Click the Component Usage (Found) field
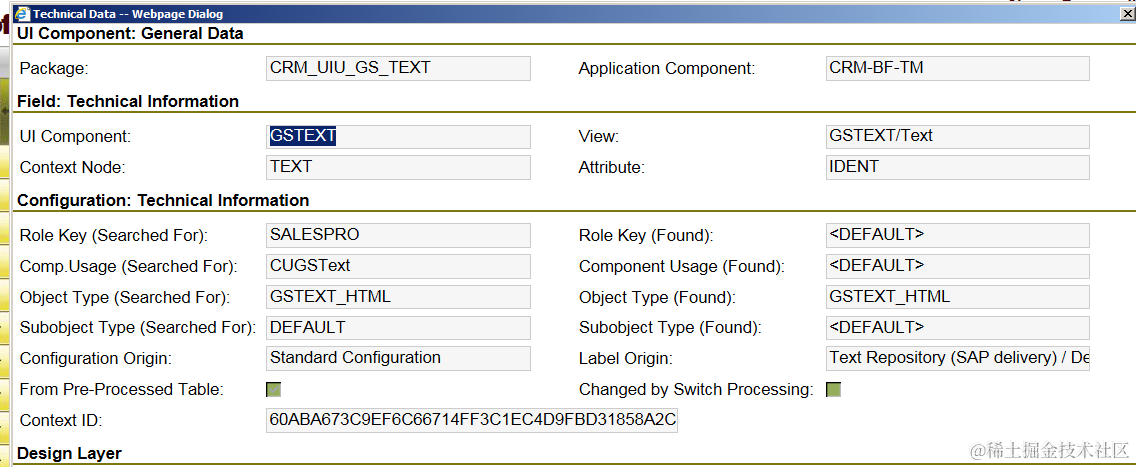1136x467 pixels. [958, 266]
